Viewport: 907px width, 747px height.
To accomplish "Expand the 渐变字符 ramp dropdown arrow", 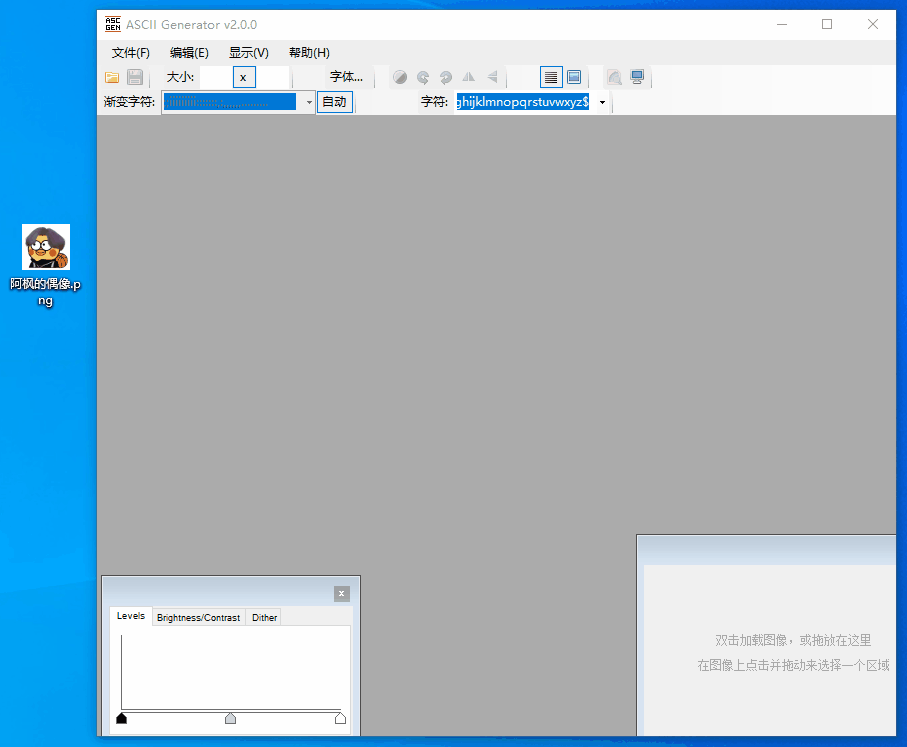I will (x=309, y=102).
